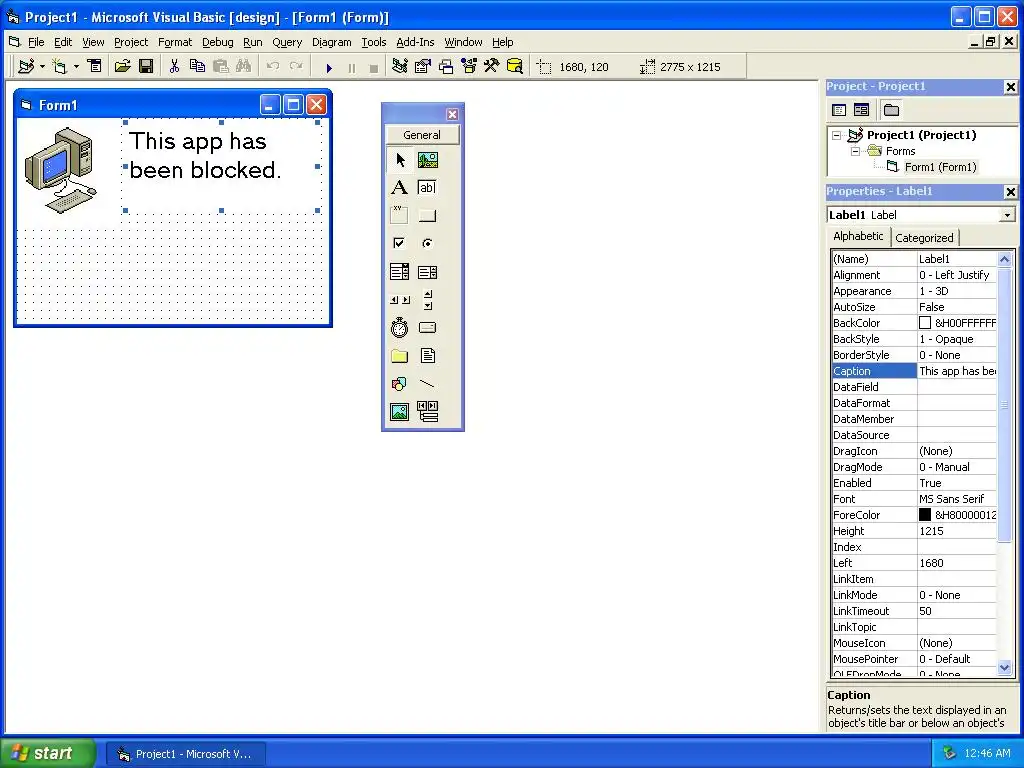Click the General toolbox tab button
Viewport: 1024px width, 768px height.
(x=422, y=135)
